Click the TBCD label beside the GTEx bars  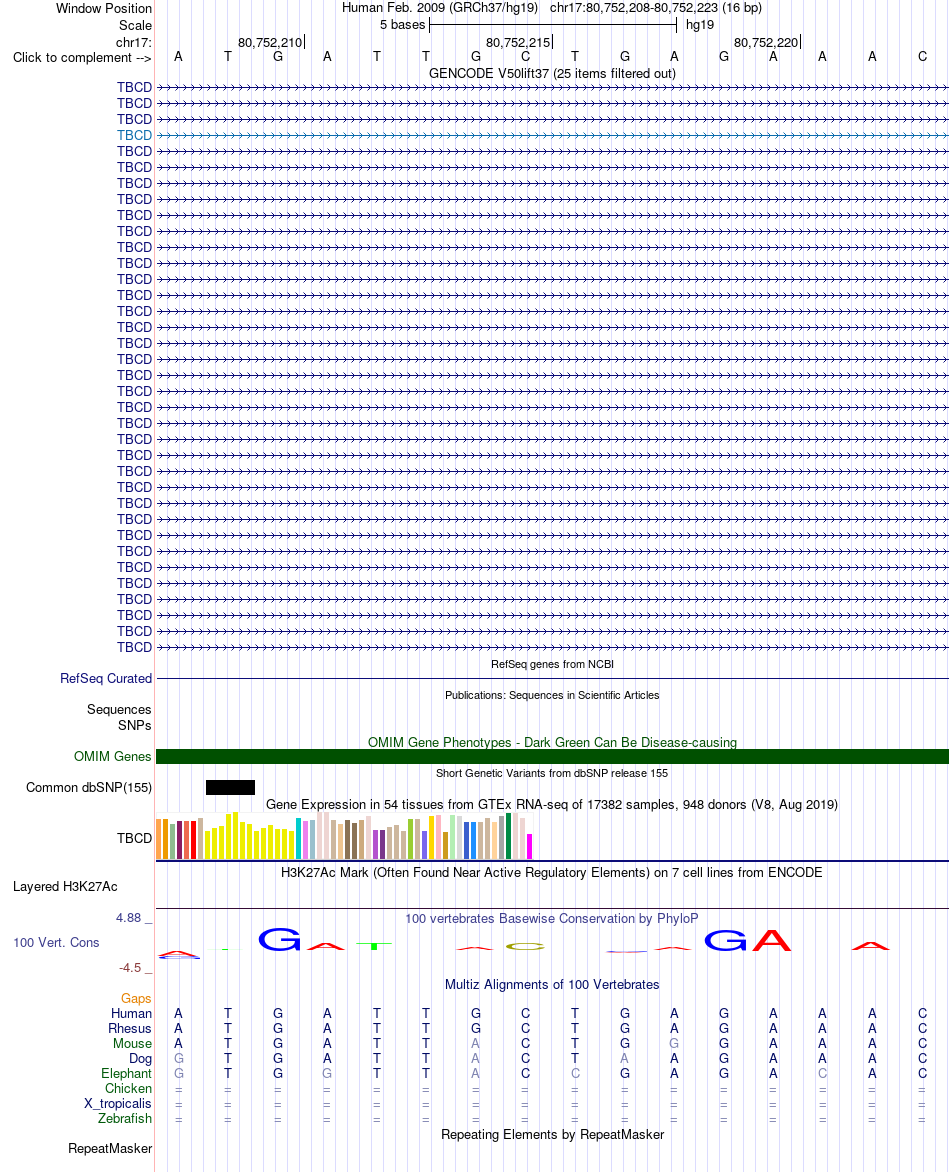click(135, 839)
